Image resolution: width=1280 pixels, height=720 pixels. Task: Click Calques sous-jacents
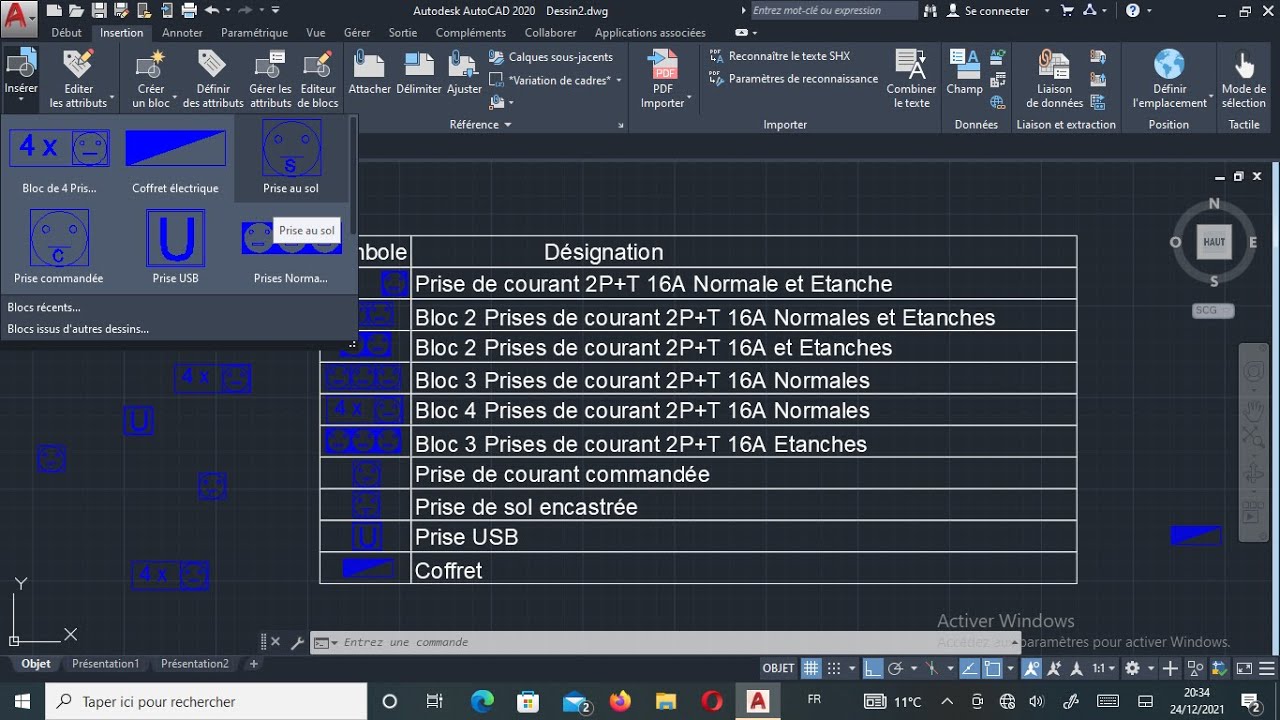click(x=551, y=57)
